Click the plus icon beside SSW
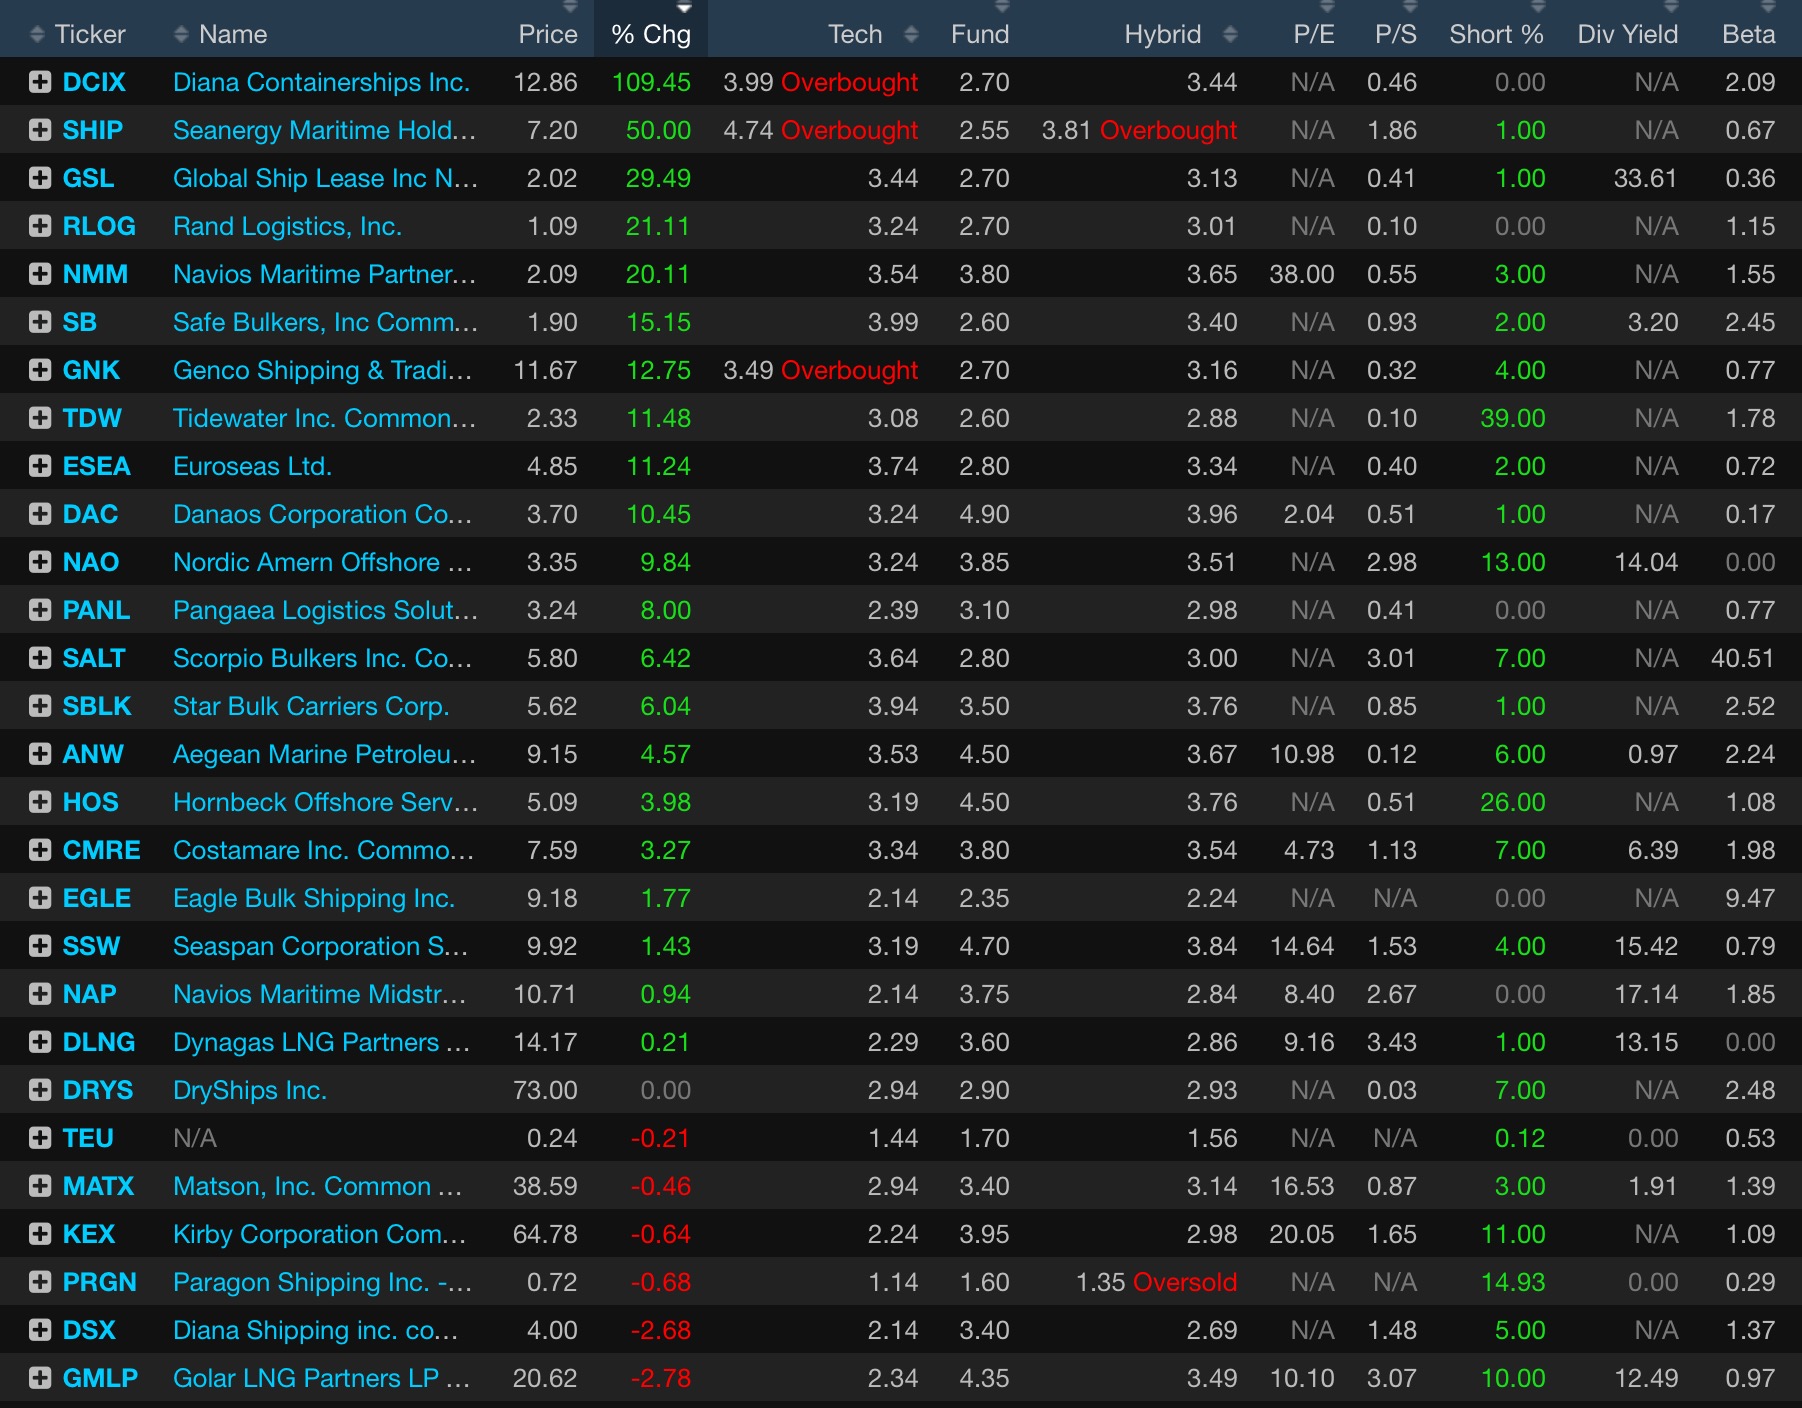This screenshot has width=1802, height=1408. [x=40, y=946]
